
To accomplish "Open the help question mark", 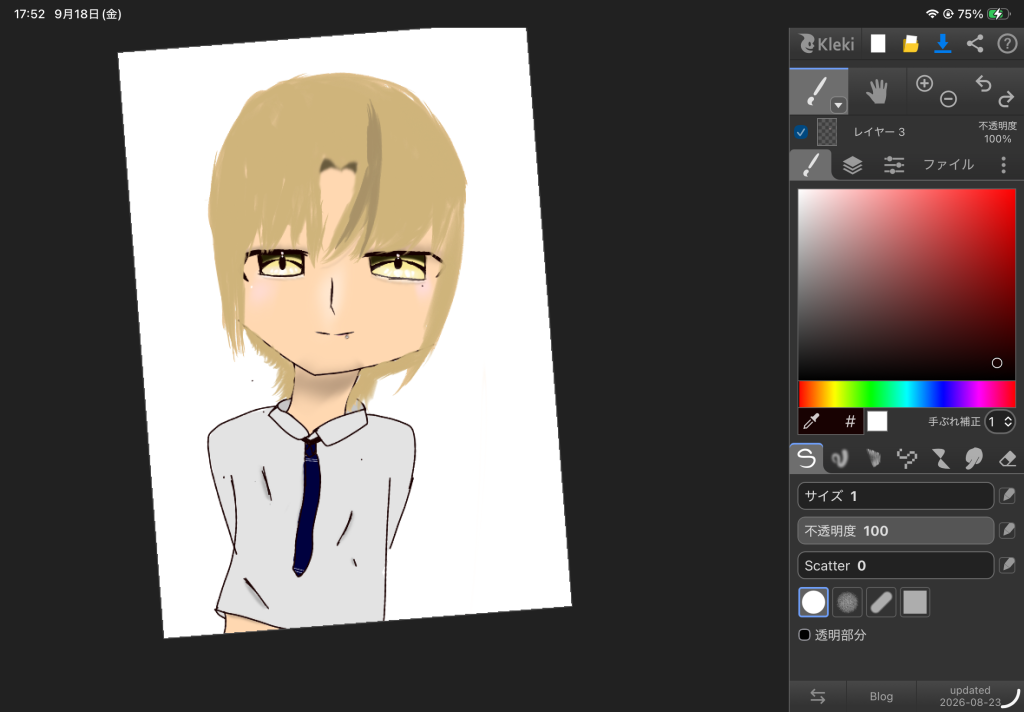I will [x=1007, y=44].
